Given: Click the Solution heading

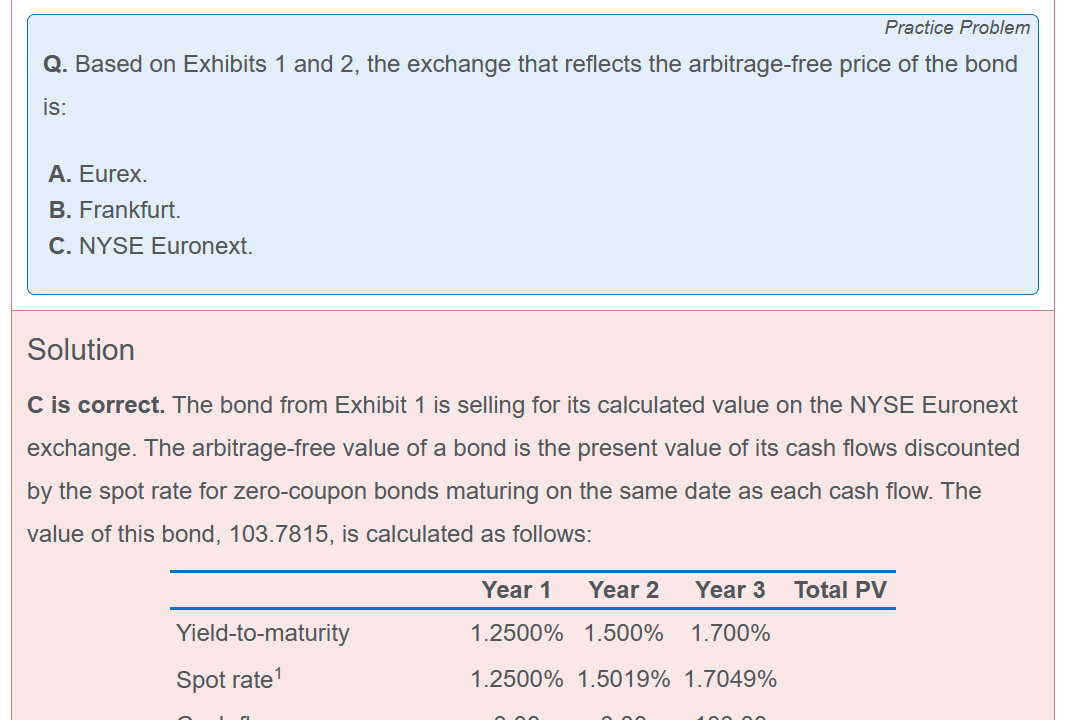Looking at the screenshot, I should pos(81,350).
